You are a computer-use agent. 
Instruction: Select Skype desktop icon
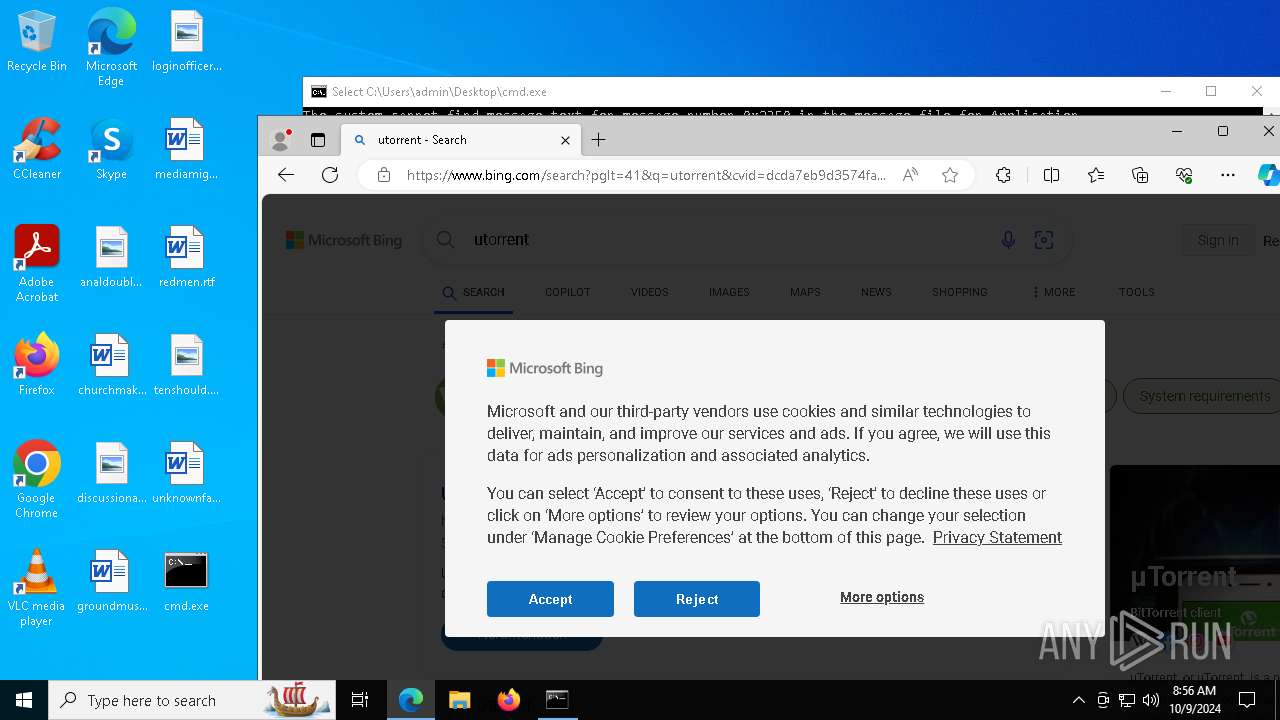111,149
